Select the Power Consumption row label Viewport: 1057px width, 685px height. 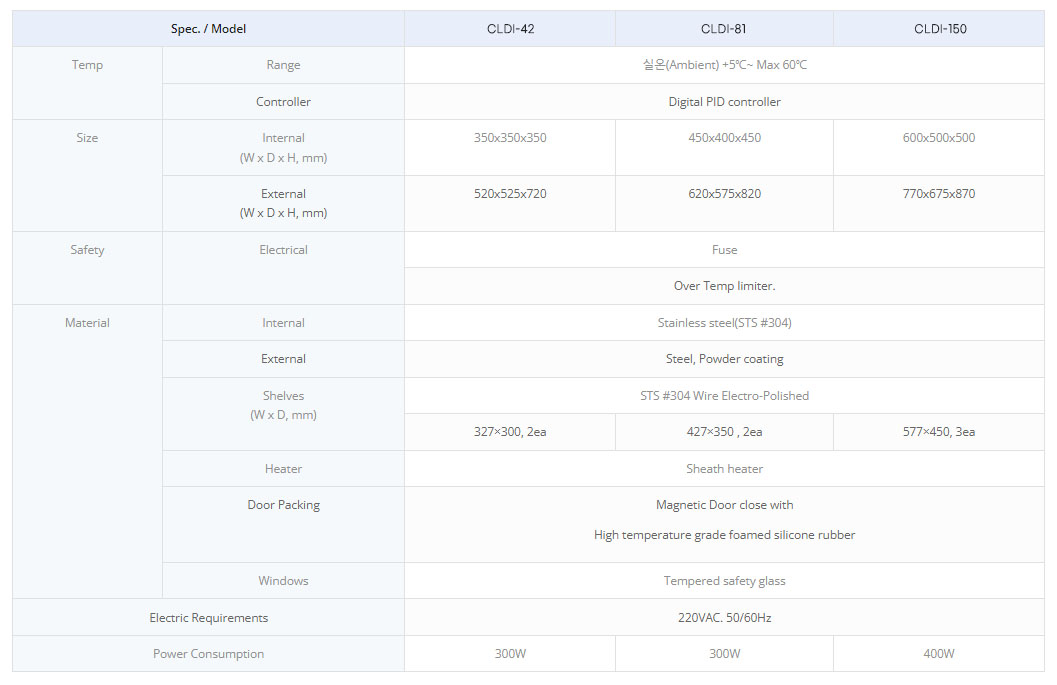[x=208, y=654]
